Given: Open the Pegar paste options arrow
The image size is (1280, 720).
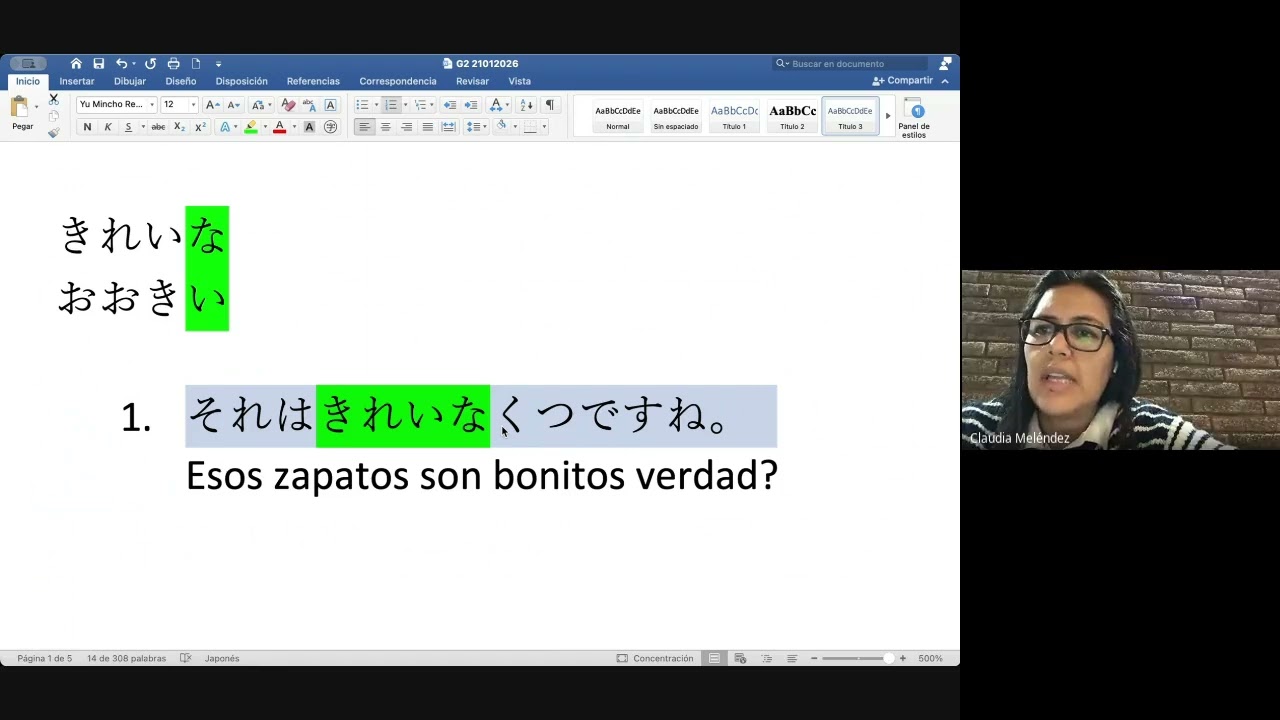Looking at the screenshot, I should click(x=36, y=107).
